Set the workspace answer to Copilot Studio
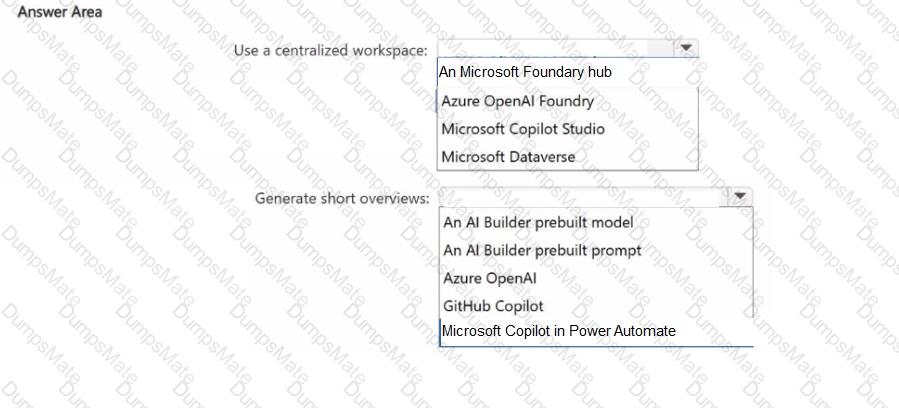 tap(522, 129)
